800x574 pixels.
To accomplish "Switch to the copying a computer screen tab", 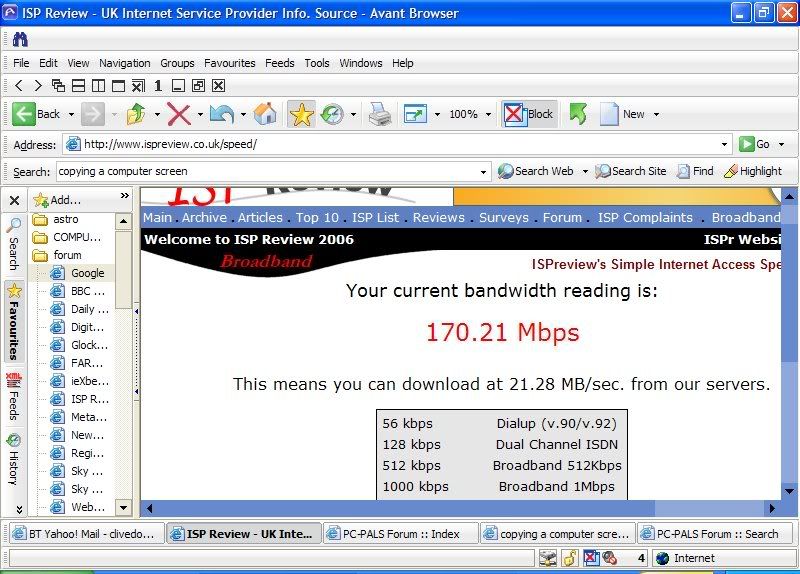I will pos(558,534).
